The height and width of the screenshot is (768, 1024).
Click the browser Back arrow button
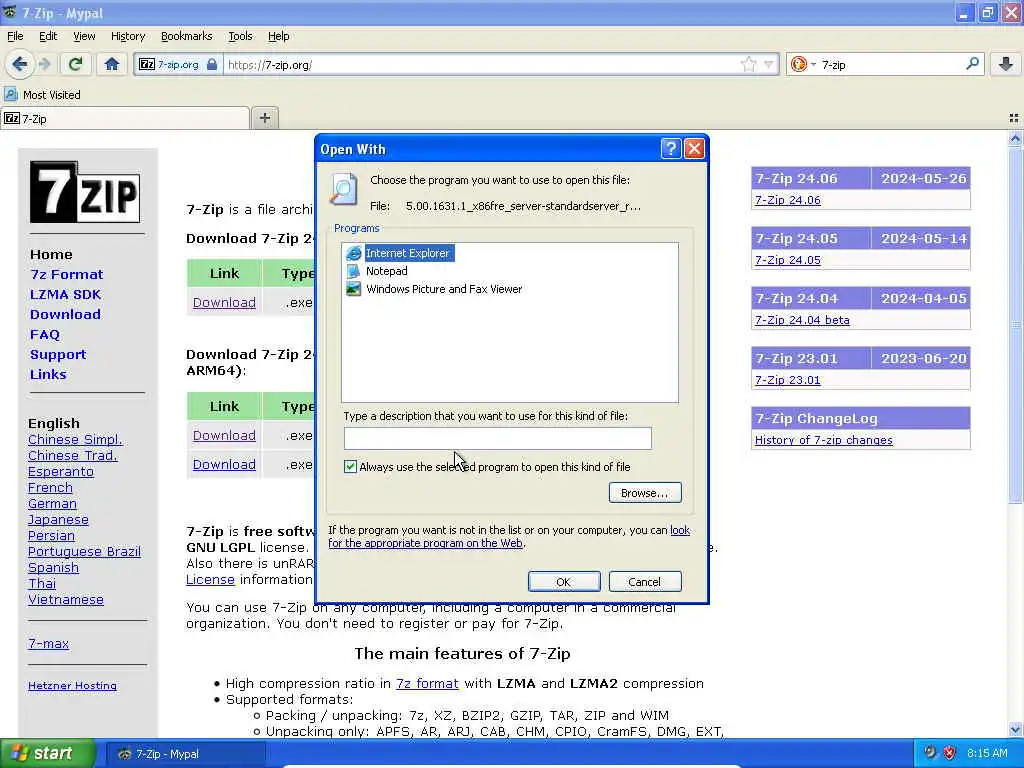coord(20,64)
